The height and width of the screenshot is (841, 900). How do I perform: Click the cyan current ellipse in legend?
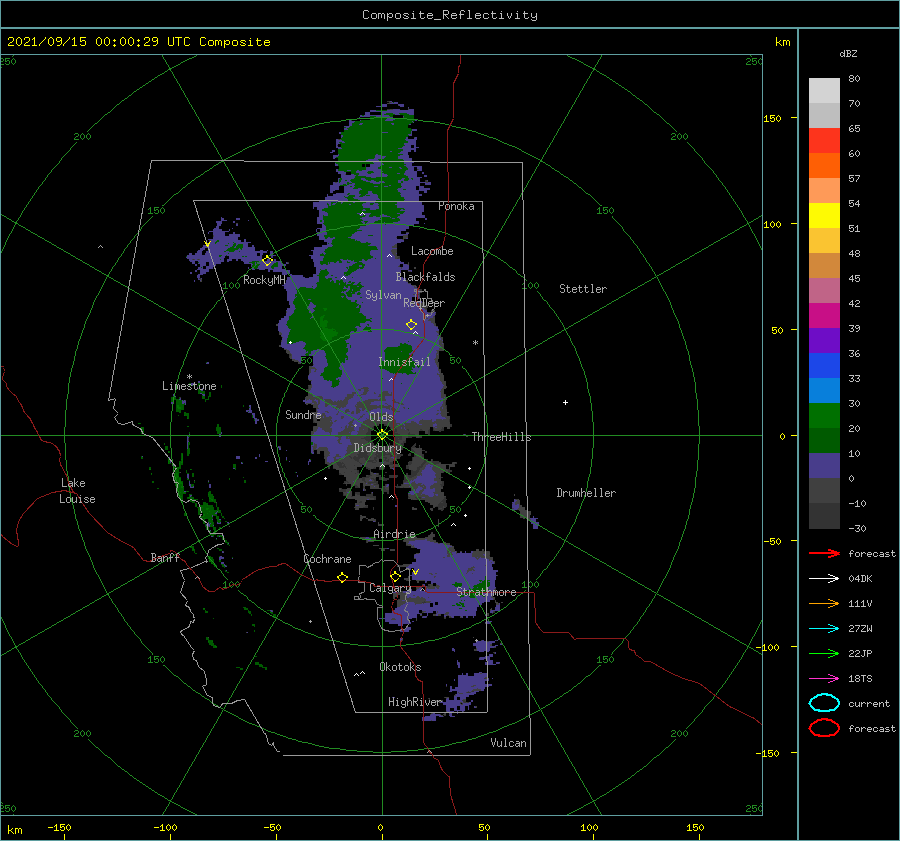click(824, 703)
